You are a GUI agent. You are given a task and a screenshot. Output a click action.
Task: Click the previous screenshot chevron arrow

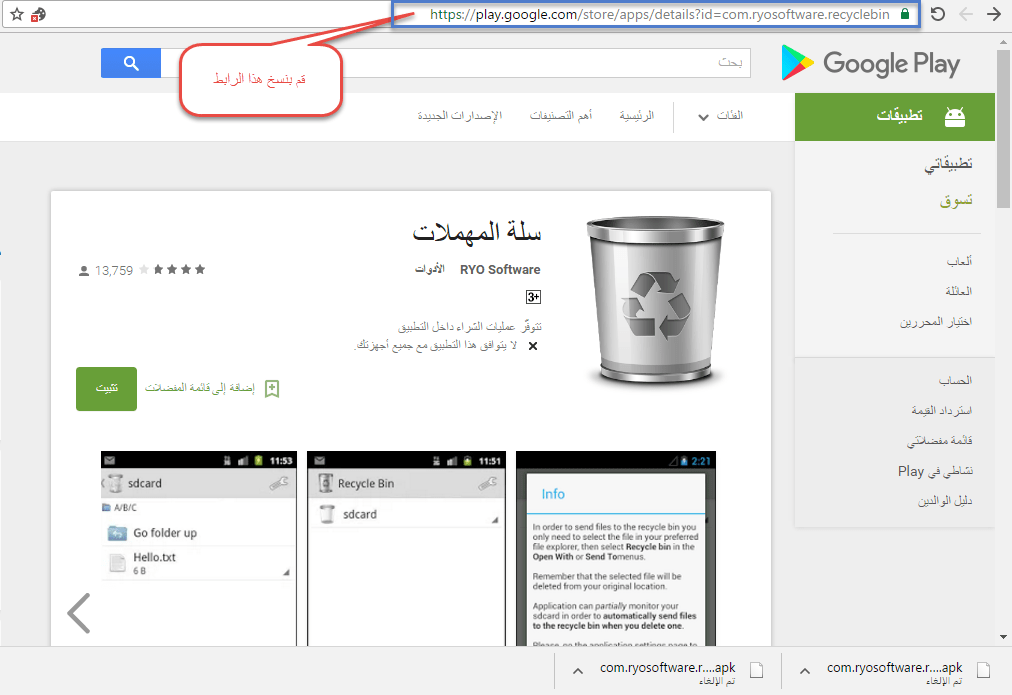pyautogui.click(x=79, y=613)
